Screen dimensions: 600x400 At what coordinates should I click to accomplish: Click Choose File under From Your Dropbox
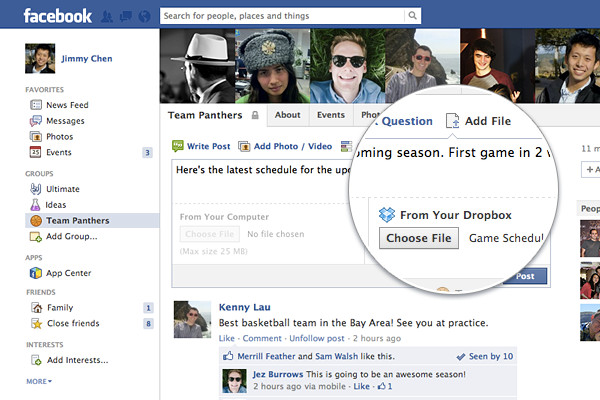click(419, 238)
